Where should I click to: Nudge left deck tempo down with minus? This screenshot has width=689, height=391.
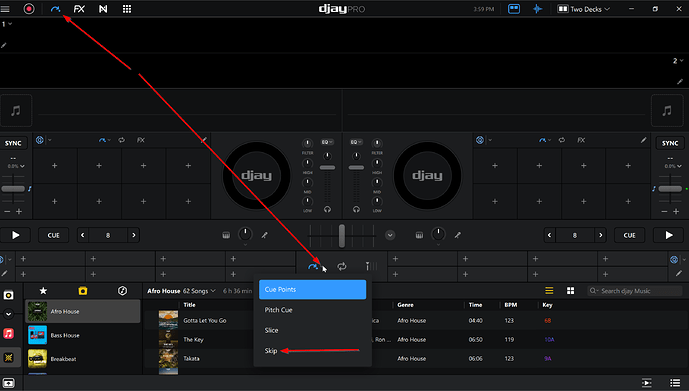[7, 212]
